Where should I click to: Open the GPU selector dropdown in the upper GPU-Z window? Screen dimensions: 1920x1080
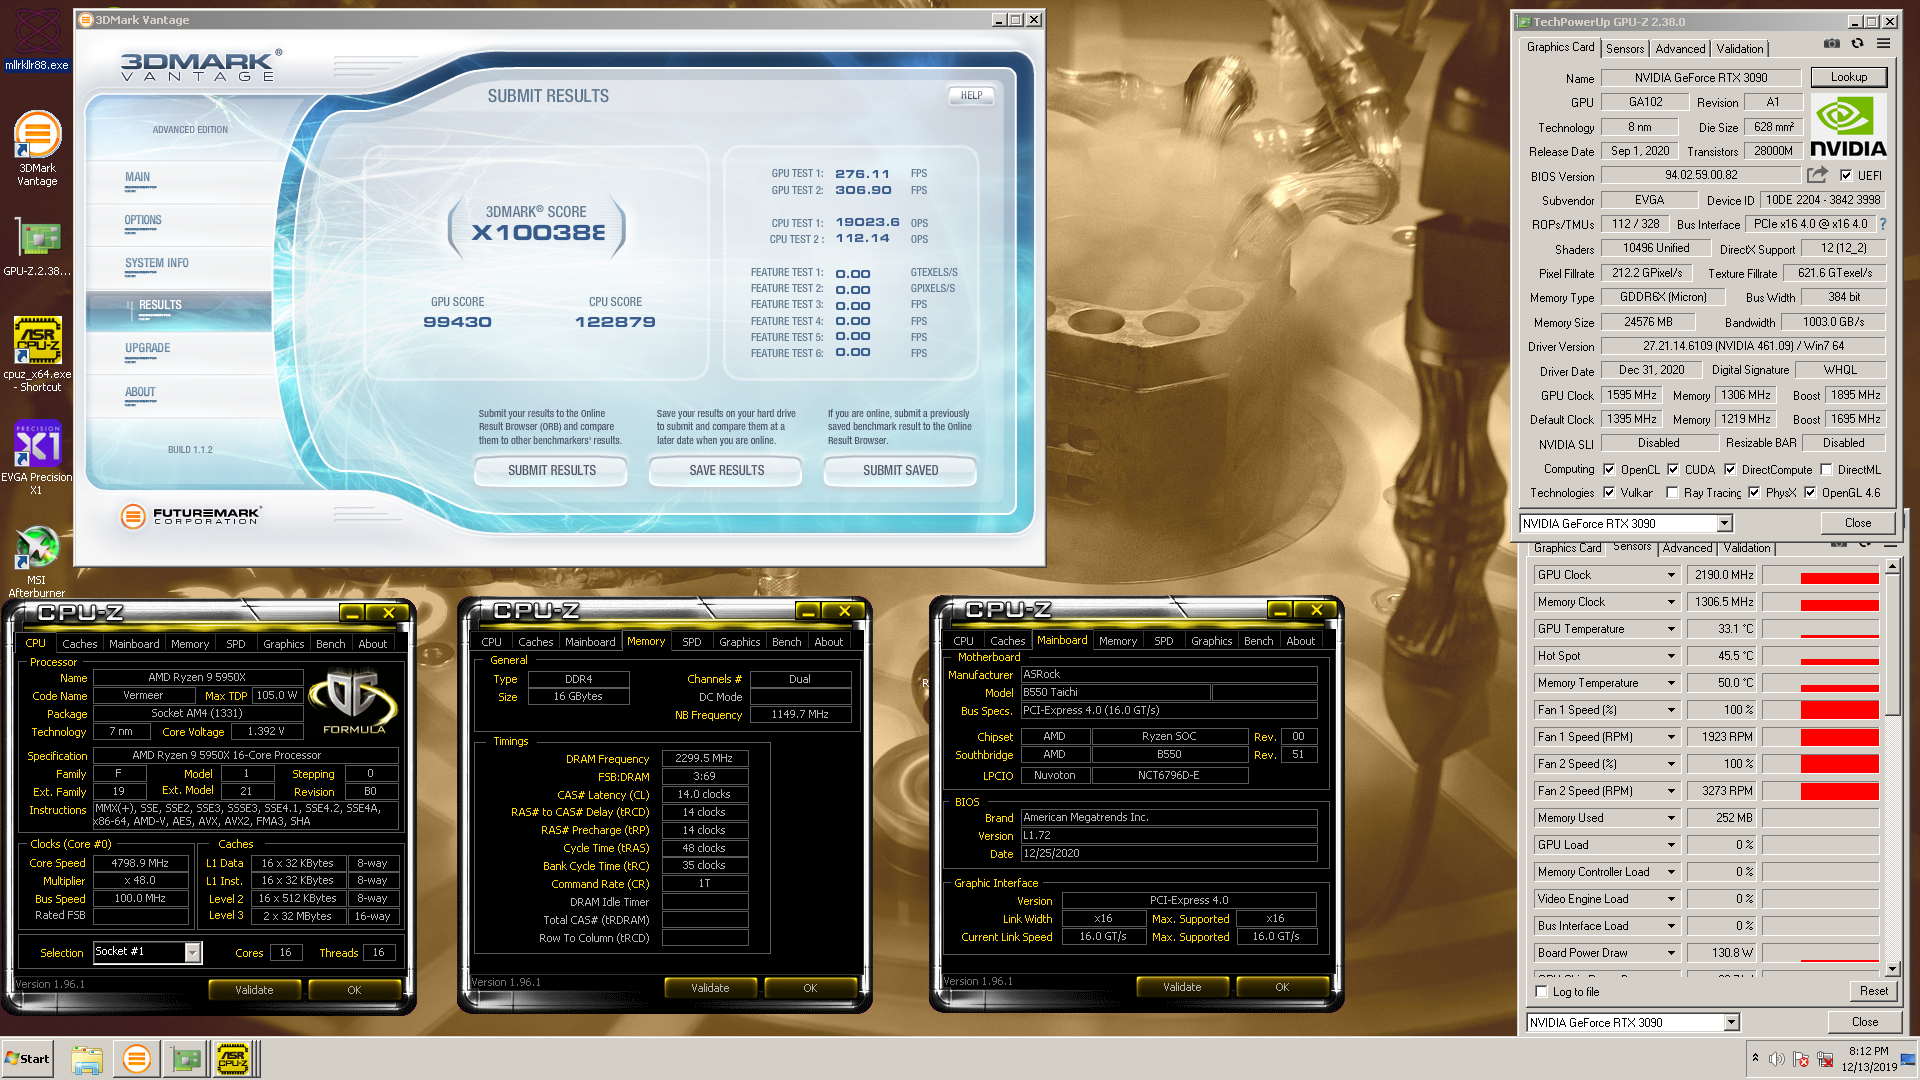1725,523
